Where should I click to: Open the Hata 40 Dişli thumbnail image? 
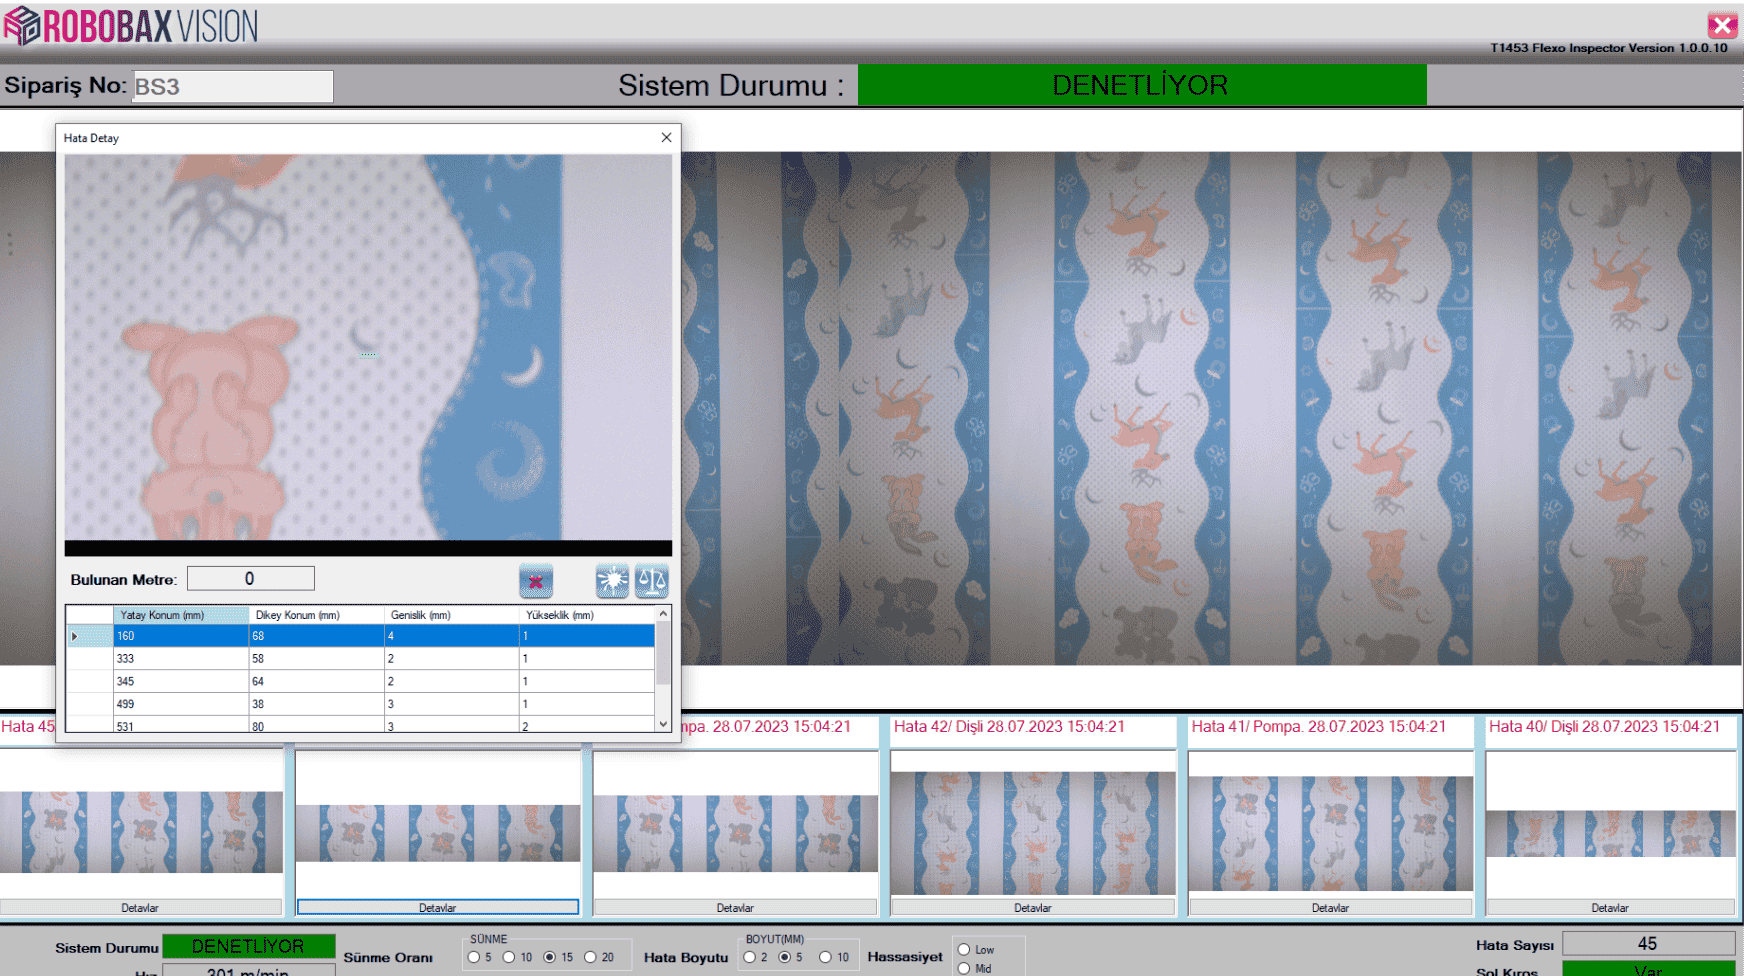[x=1610, y=833]
